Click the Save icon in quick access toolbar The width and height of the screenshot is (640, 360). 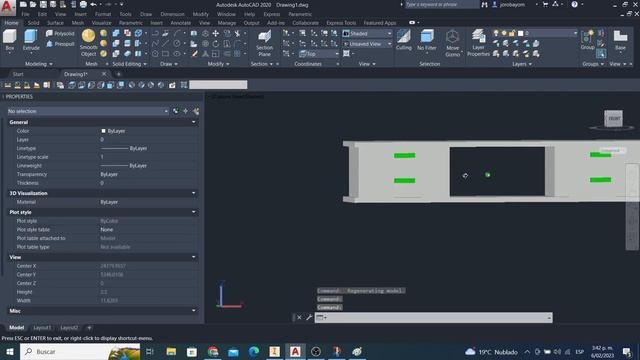(43, 4)
